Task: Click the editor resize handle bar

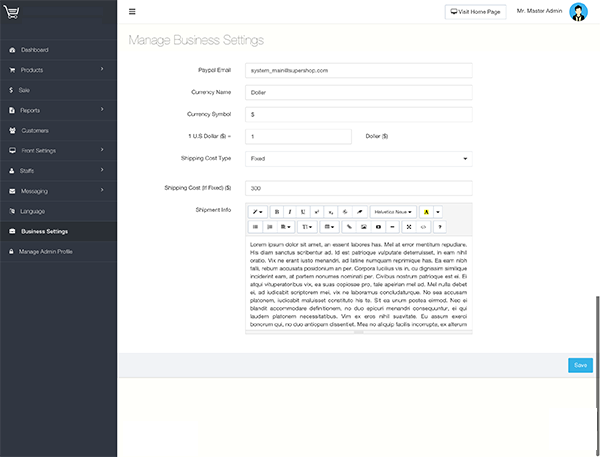Action: tap(359, 332)
